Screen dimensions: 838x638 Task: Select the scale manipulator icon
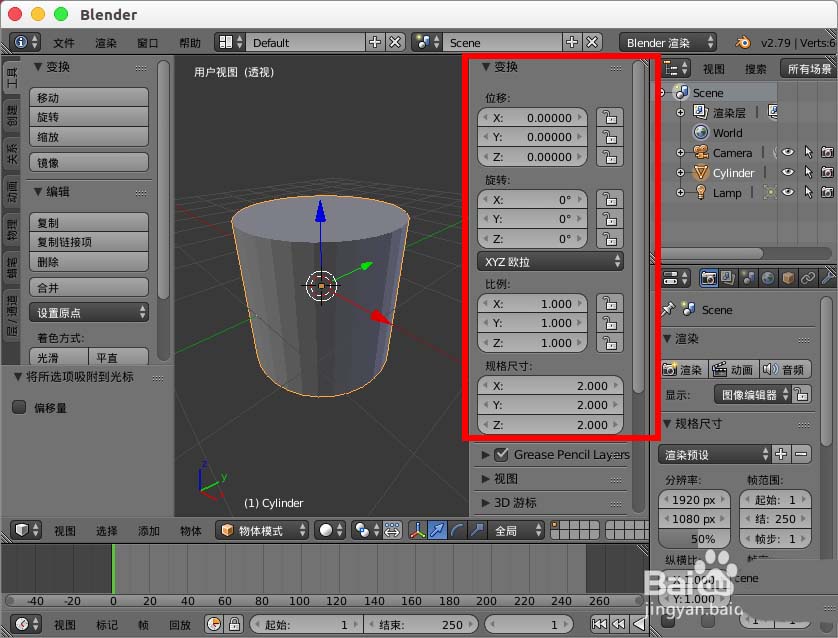pyautogui.click(x=477, y=530)
